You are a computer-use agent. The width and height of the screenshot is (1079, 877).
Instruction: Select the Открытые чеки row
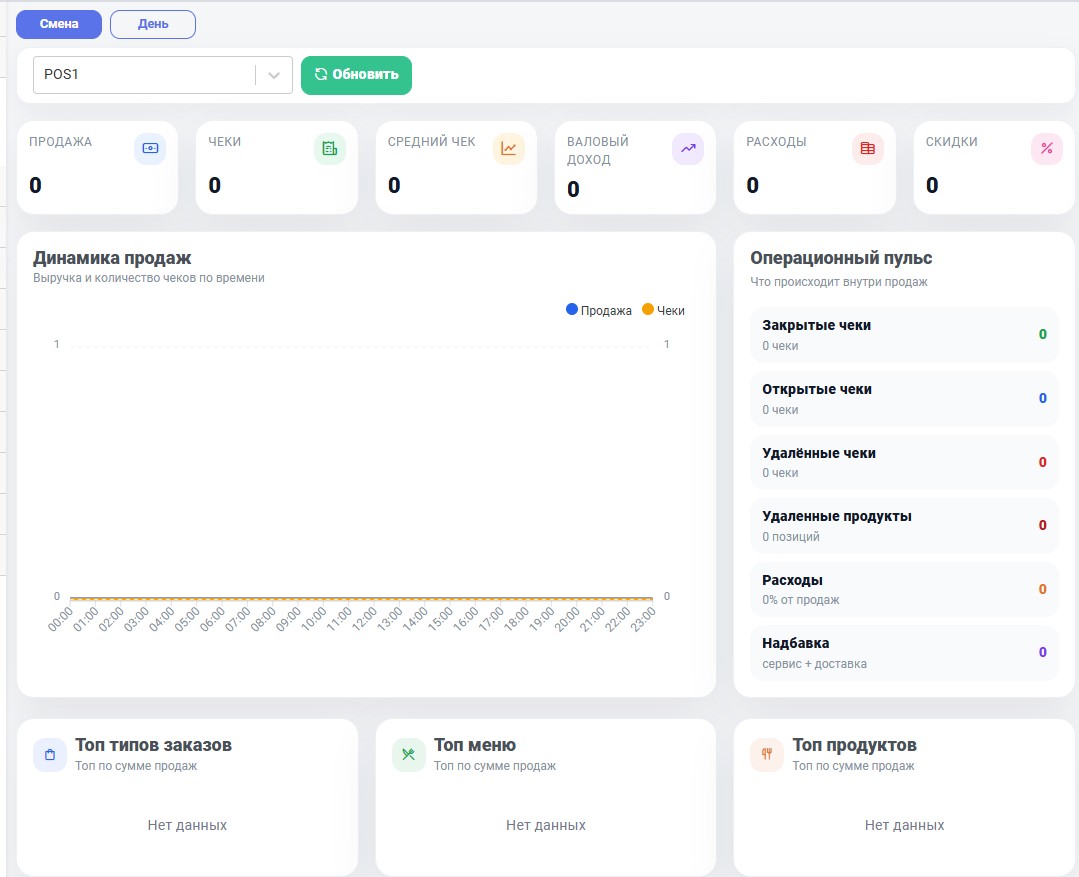tap(904, 399)
